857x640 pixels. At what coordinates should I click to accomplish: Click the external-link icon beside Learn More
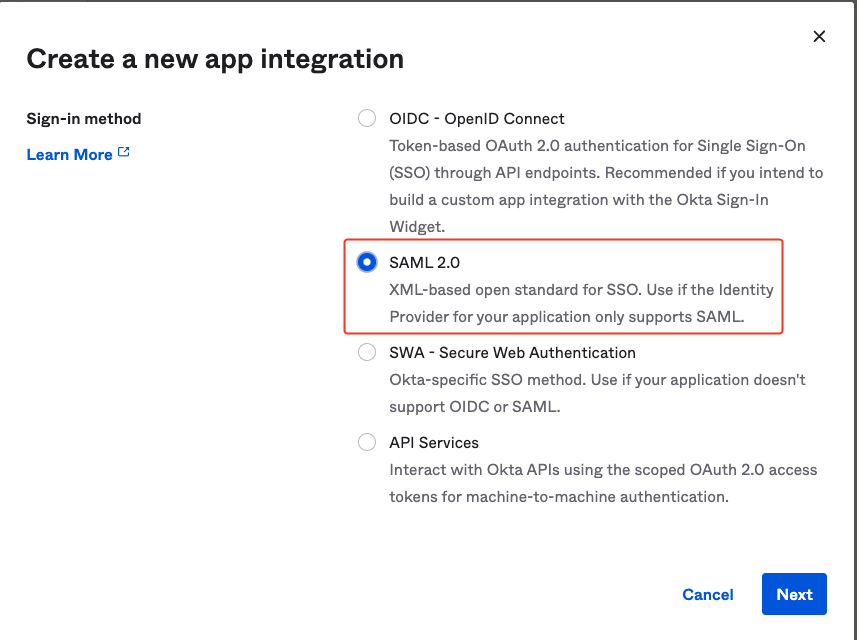pyautogui.click(x=122, y=151)
